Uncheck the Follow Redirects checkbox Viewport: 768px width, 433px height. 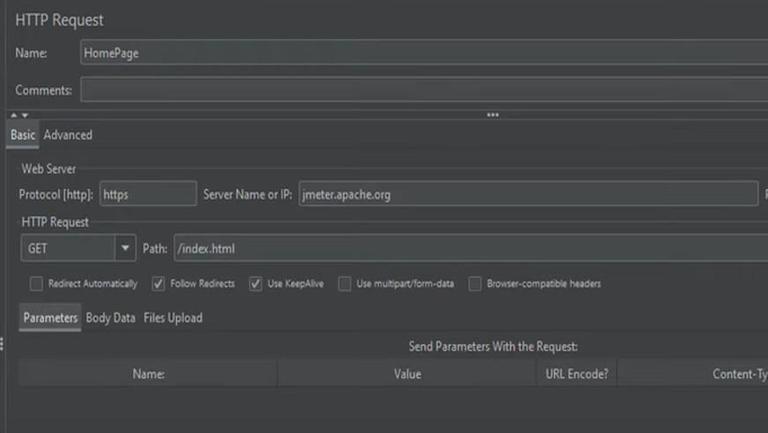(x=158, y=284)
